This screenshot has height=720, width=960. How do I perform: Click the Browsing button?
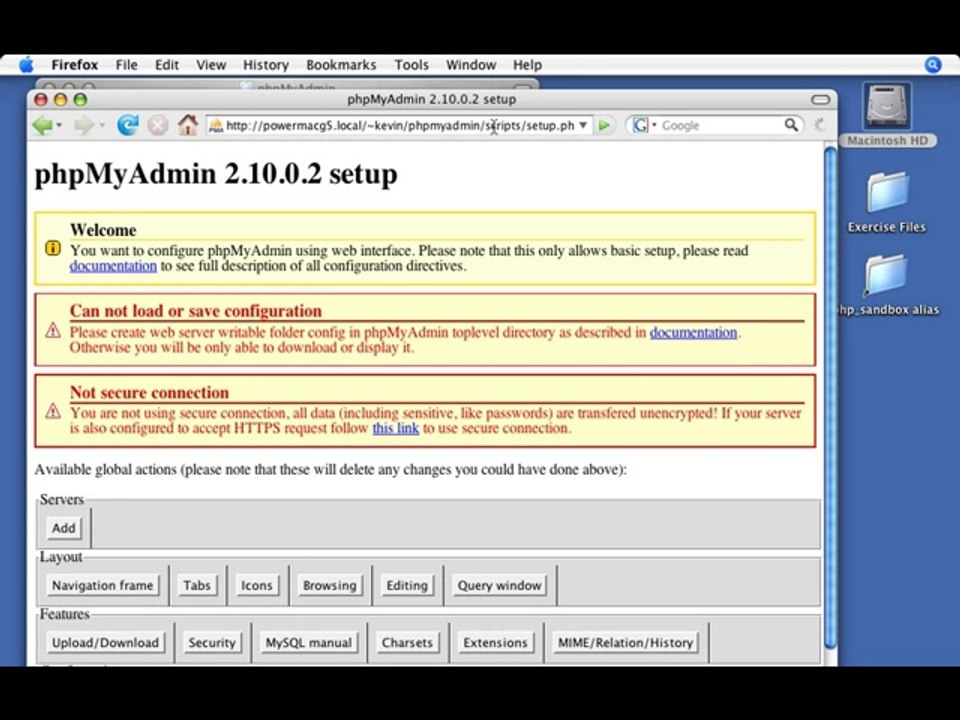pyautogui.click(x=329, y=585)
